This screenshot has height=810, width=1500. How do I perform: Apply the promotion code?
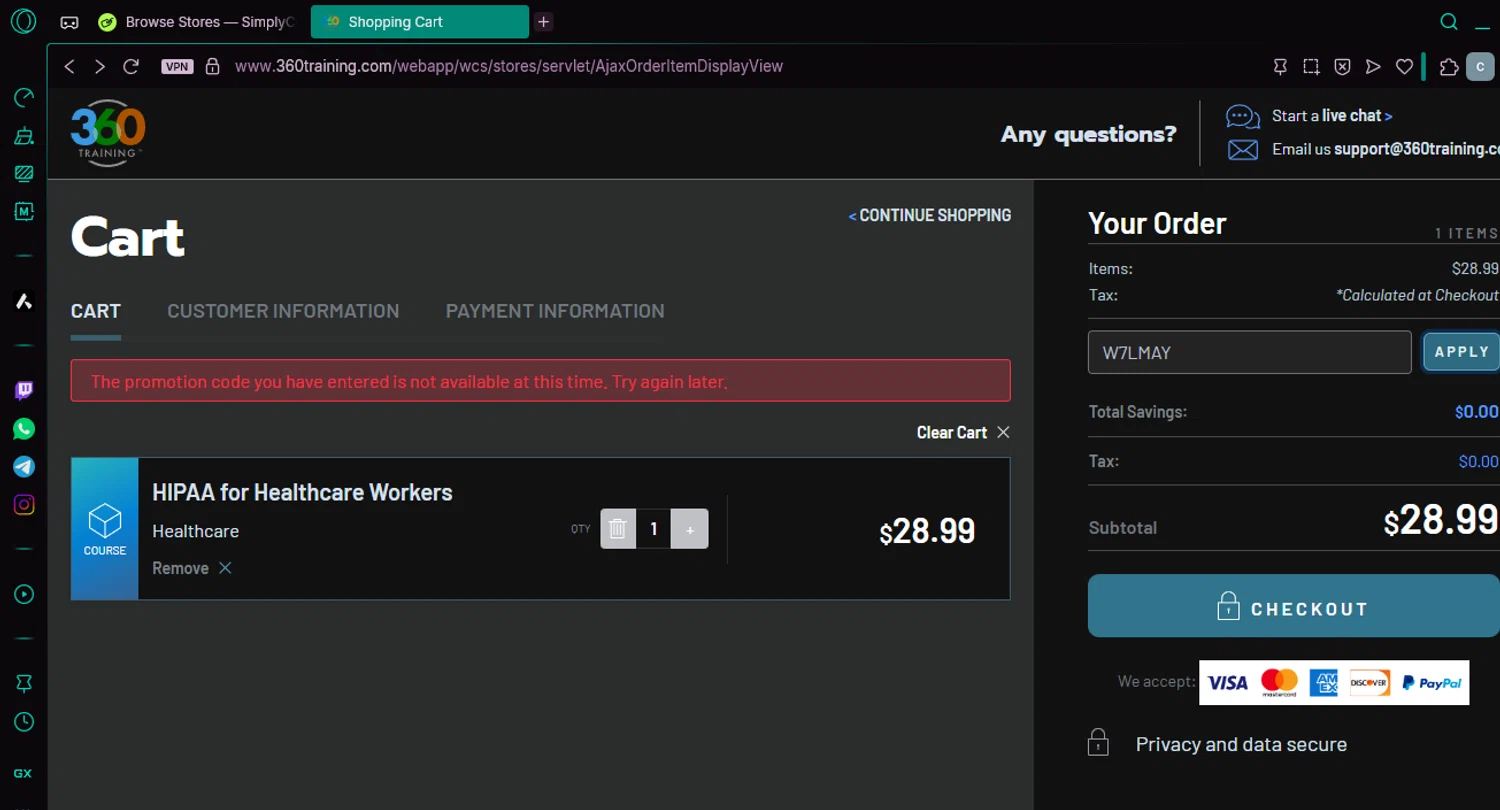(x=1462, y=352)
